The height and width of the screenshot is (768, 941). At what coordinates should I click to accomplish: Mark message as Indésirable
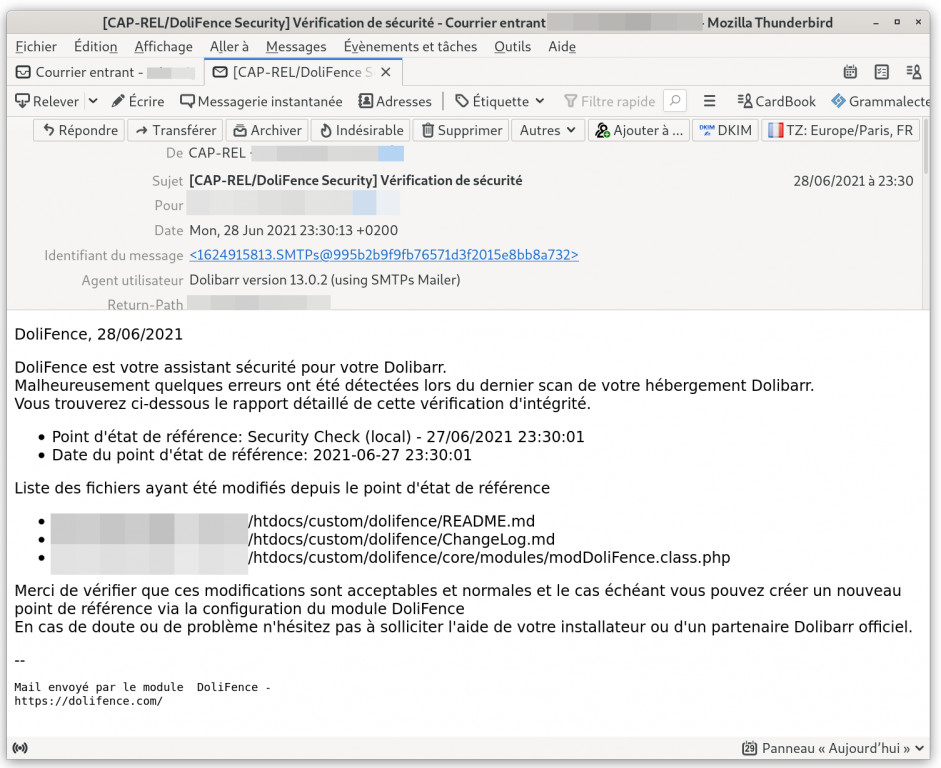click(x=361, y=130)
